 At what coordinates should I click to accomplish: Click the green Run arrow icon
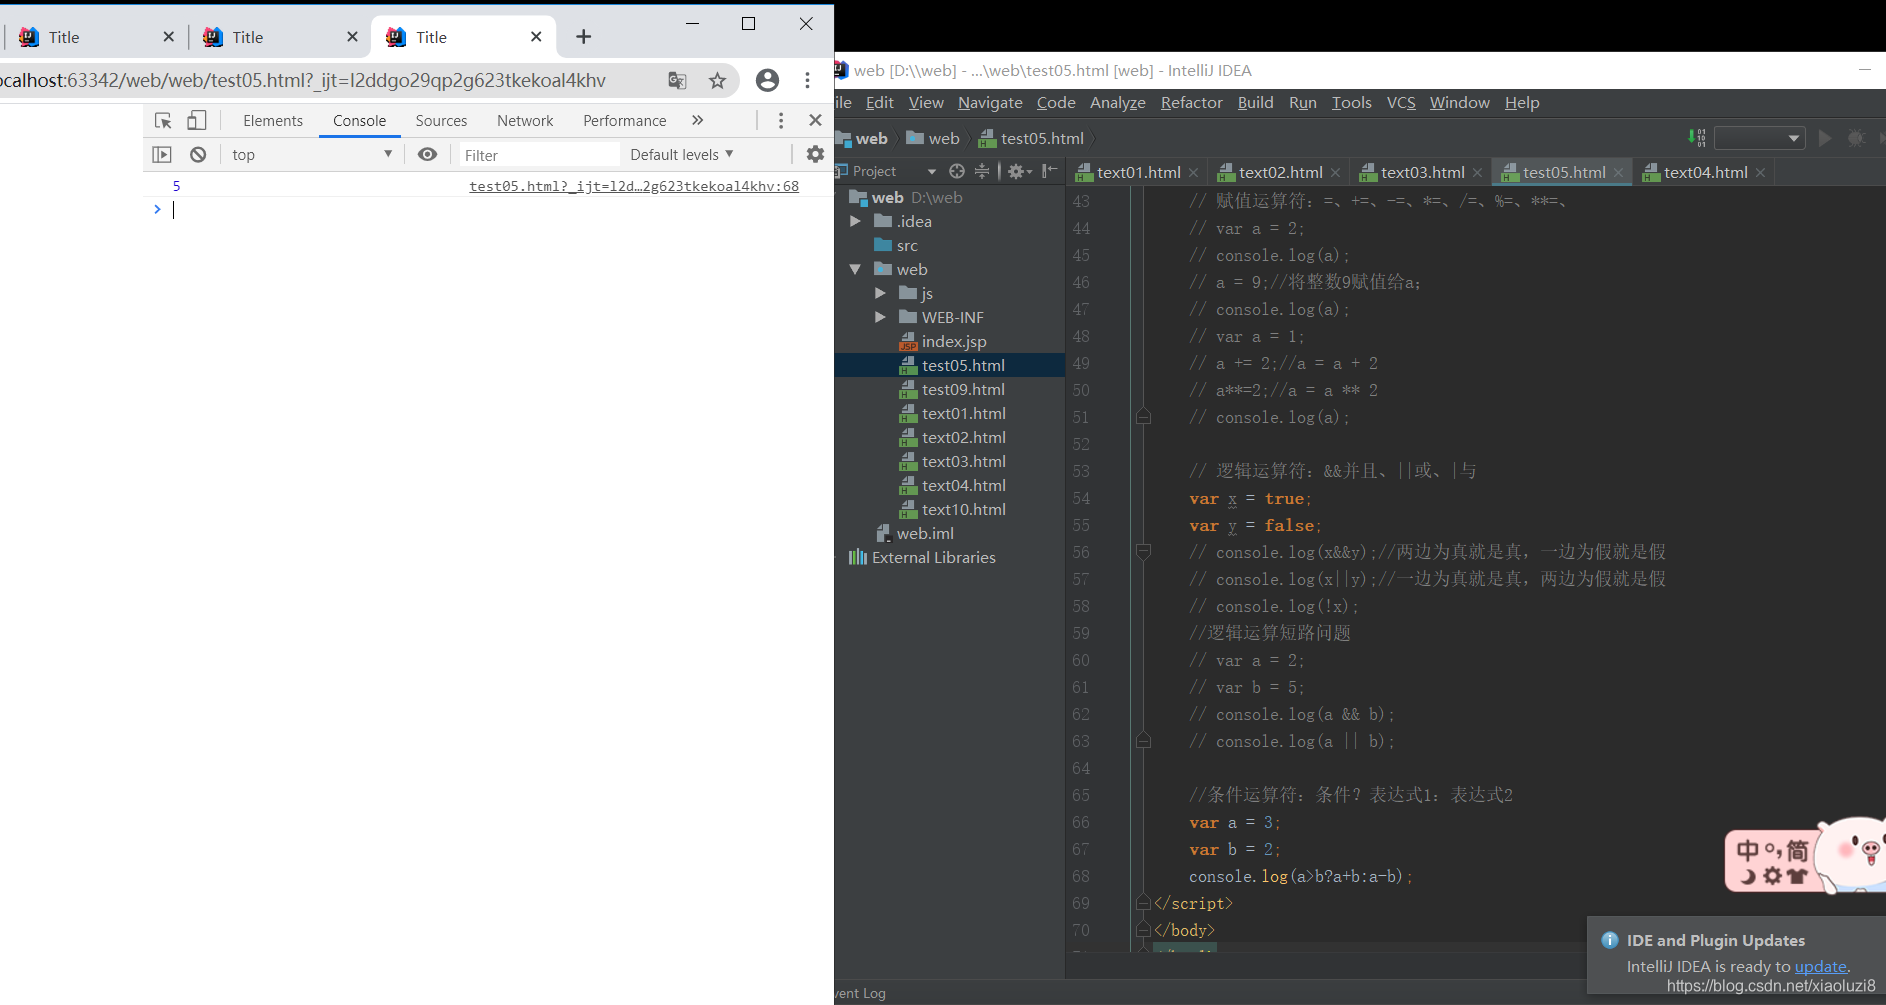tap(1825, 138)
